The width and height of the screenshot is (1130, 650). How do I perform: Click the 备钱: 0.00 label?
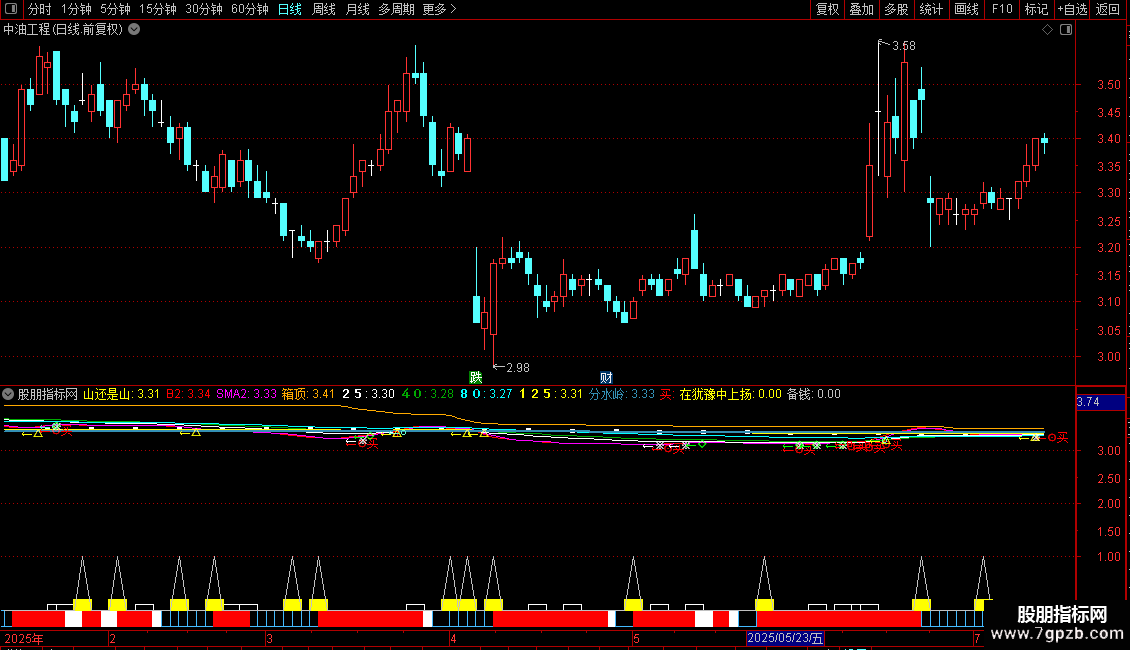coord(814,394)
